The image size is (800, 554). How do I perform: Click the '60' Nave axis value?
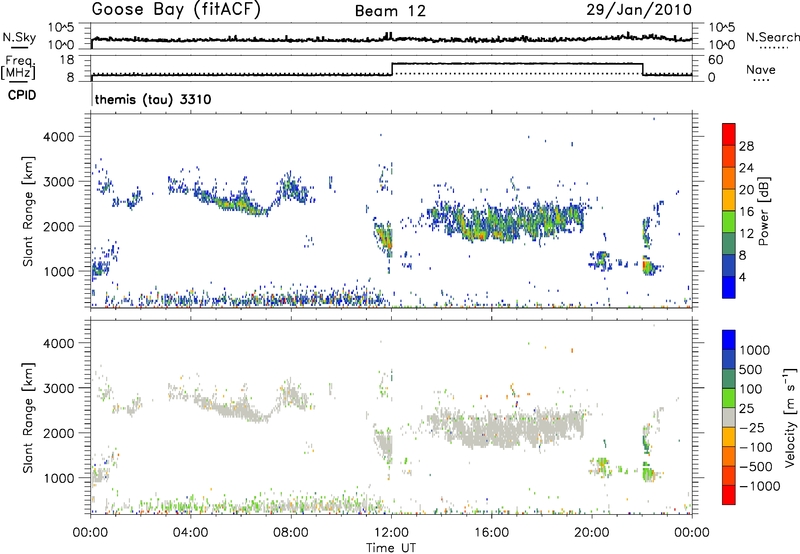coord(716,60)
